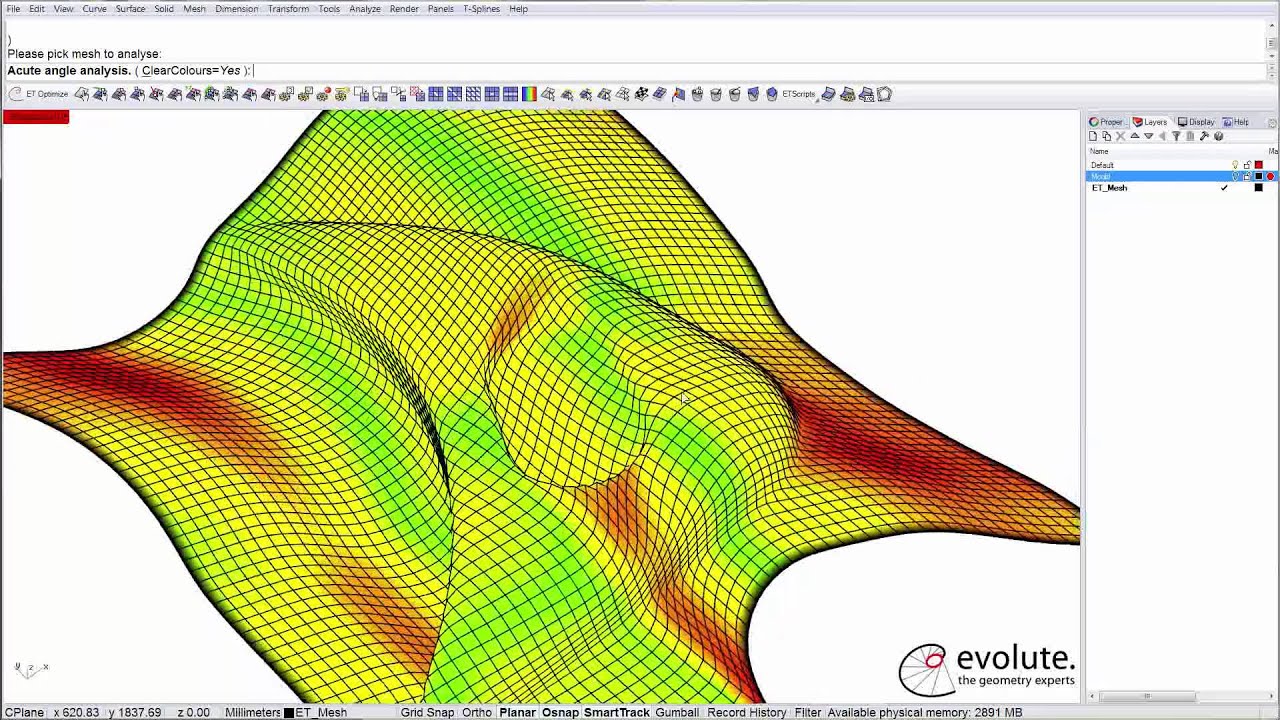Click the red sphere gear icon in toolbar
The image size is (1280, 720).
pyautogui.click(x=323, y=94)
